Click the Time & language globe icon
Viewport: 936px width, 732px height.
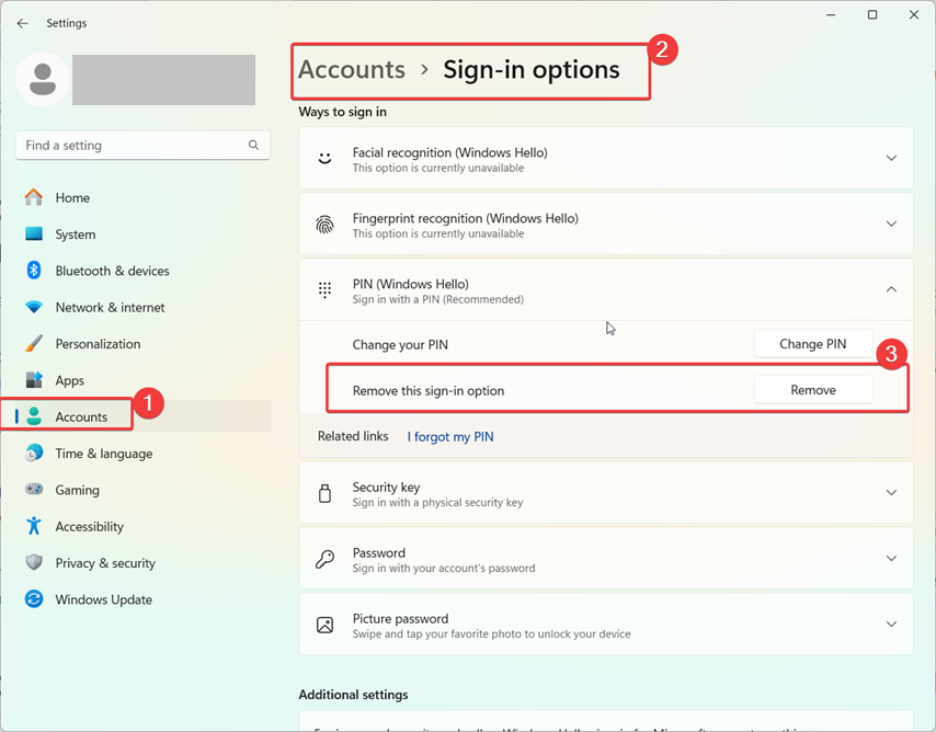[34, 453]
